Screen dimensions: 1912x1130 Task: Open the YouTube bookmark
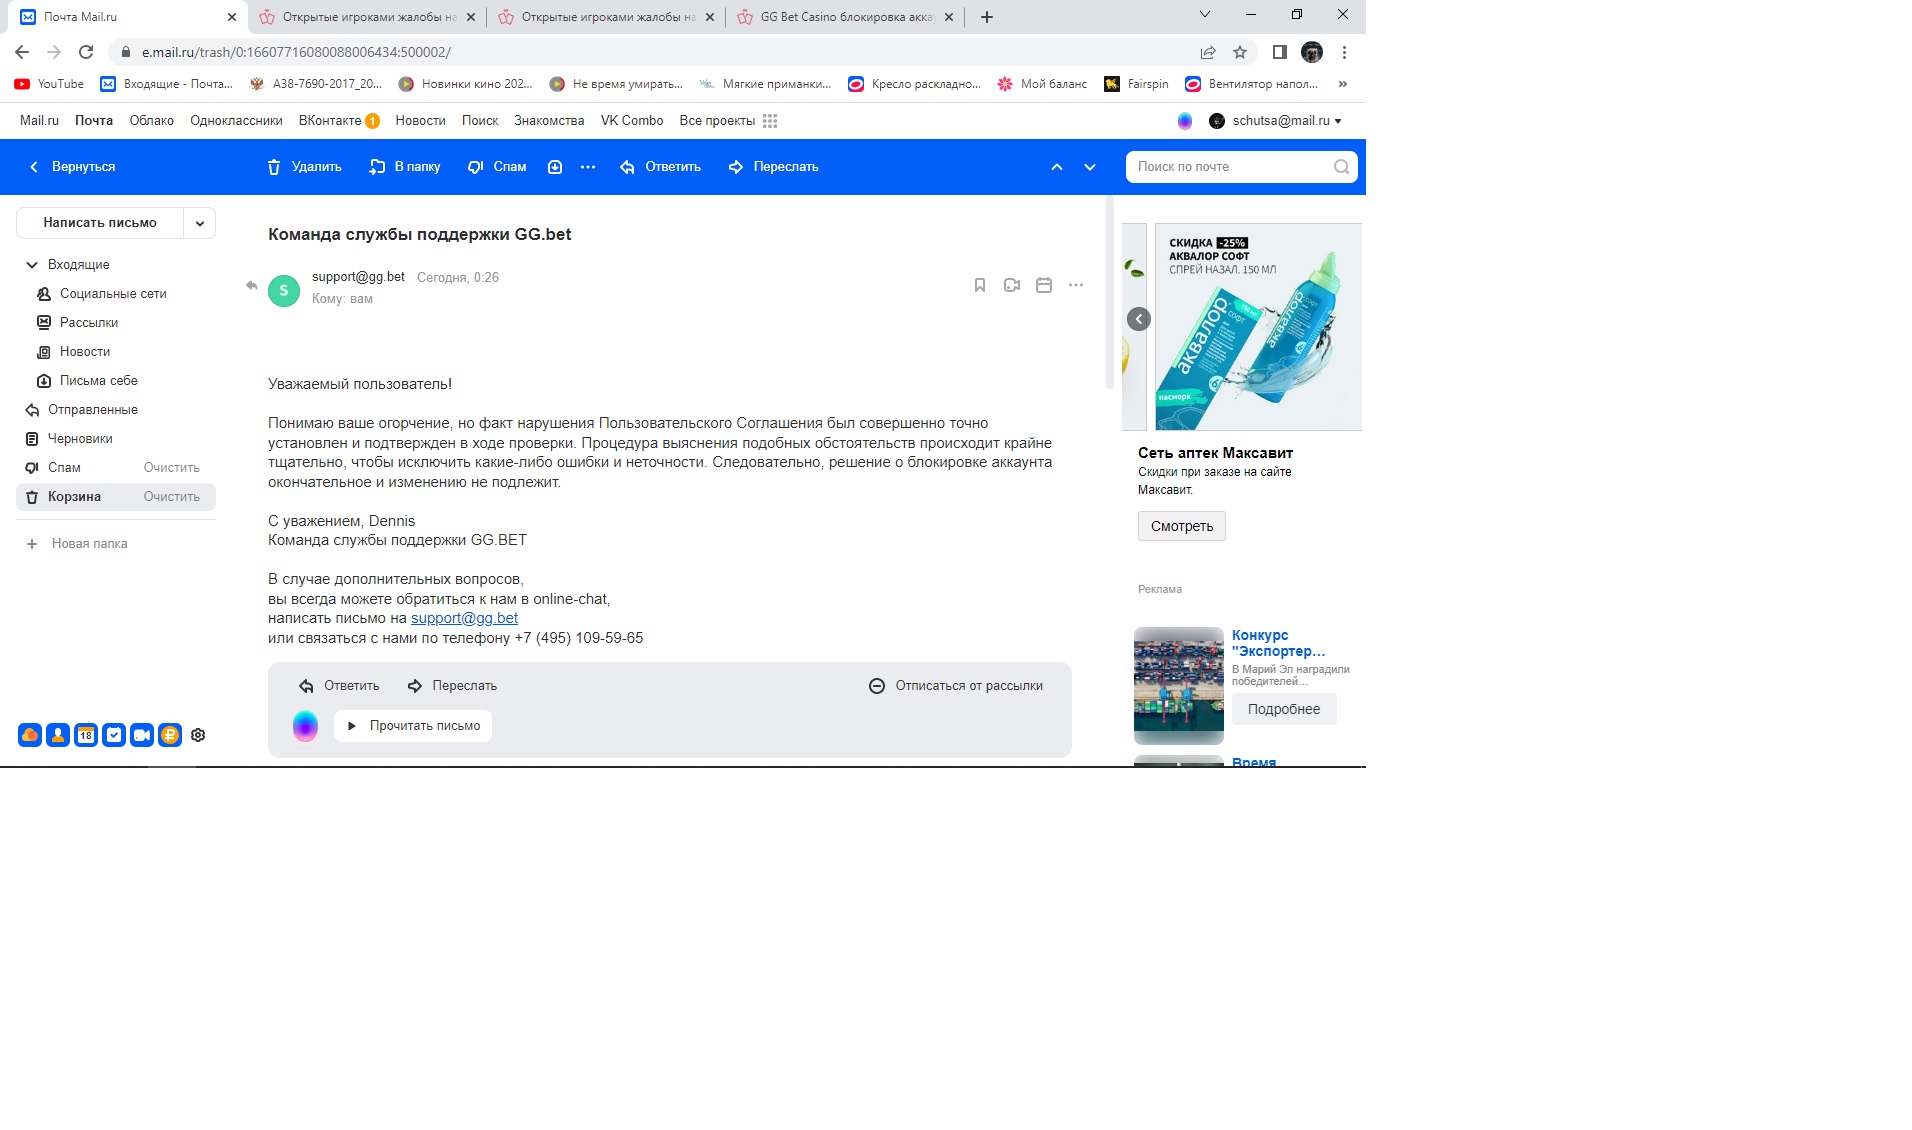pos(49,84)
